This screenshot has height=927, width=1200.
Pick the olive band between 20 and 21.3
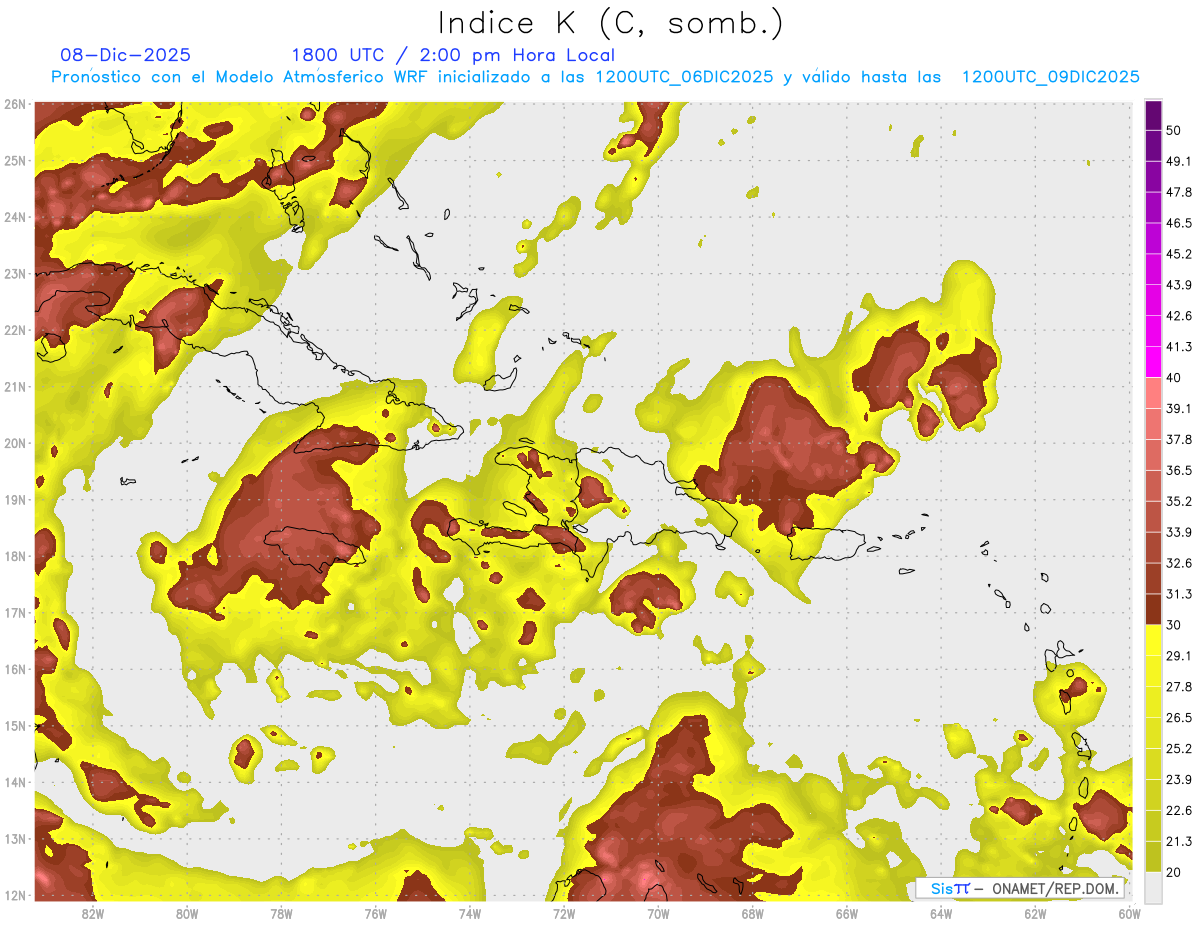point(1153,857)
